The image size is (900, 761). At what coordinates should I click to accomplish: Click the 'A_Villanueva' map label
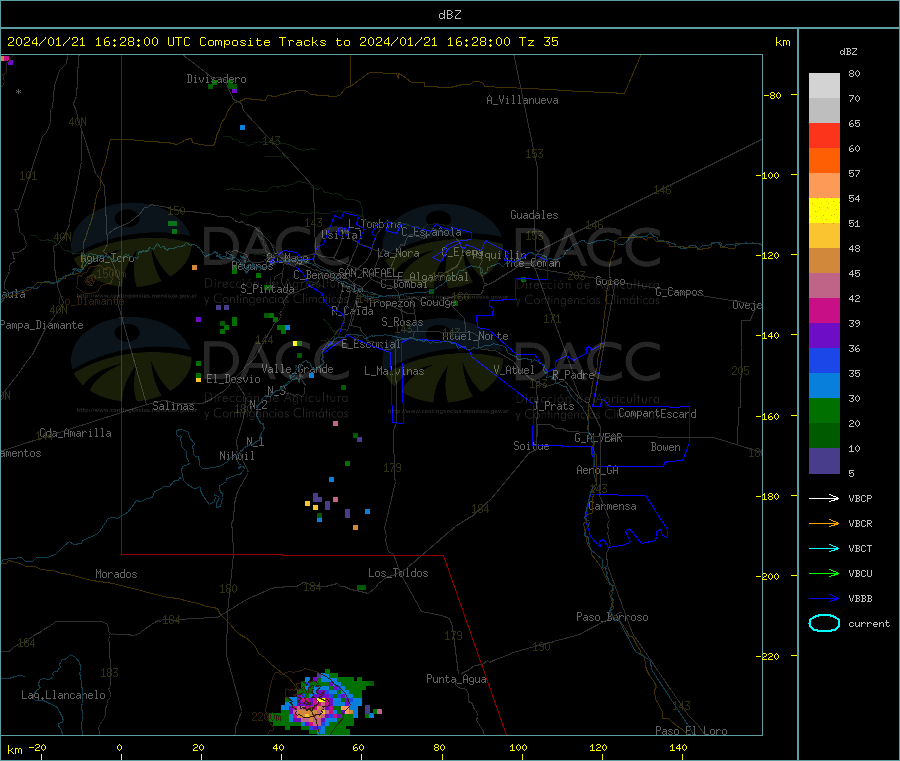click(x=522, y=100)
